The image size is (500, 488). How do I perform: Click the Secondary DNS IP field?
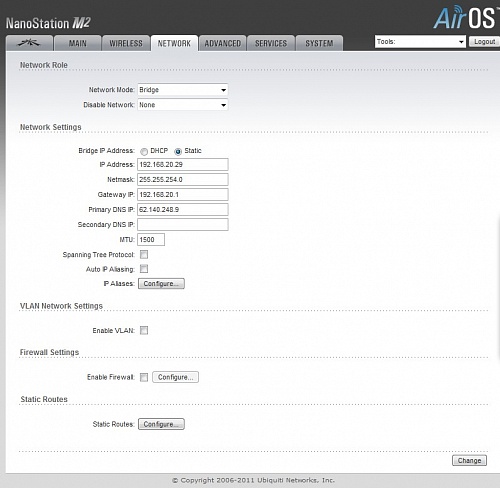click(183, 224)
